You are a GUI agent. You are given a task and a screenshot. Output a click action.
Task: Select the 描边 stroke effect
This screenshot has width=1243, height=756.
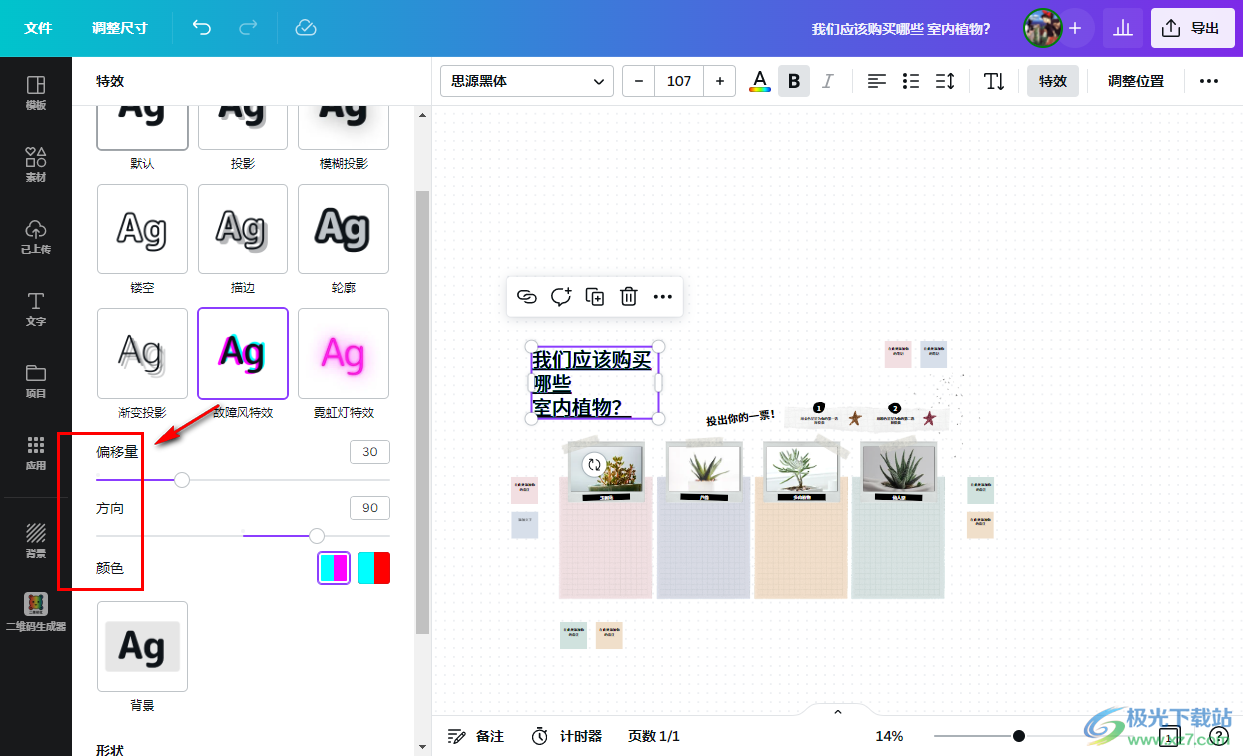(x=243, y=229)
